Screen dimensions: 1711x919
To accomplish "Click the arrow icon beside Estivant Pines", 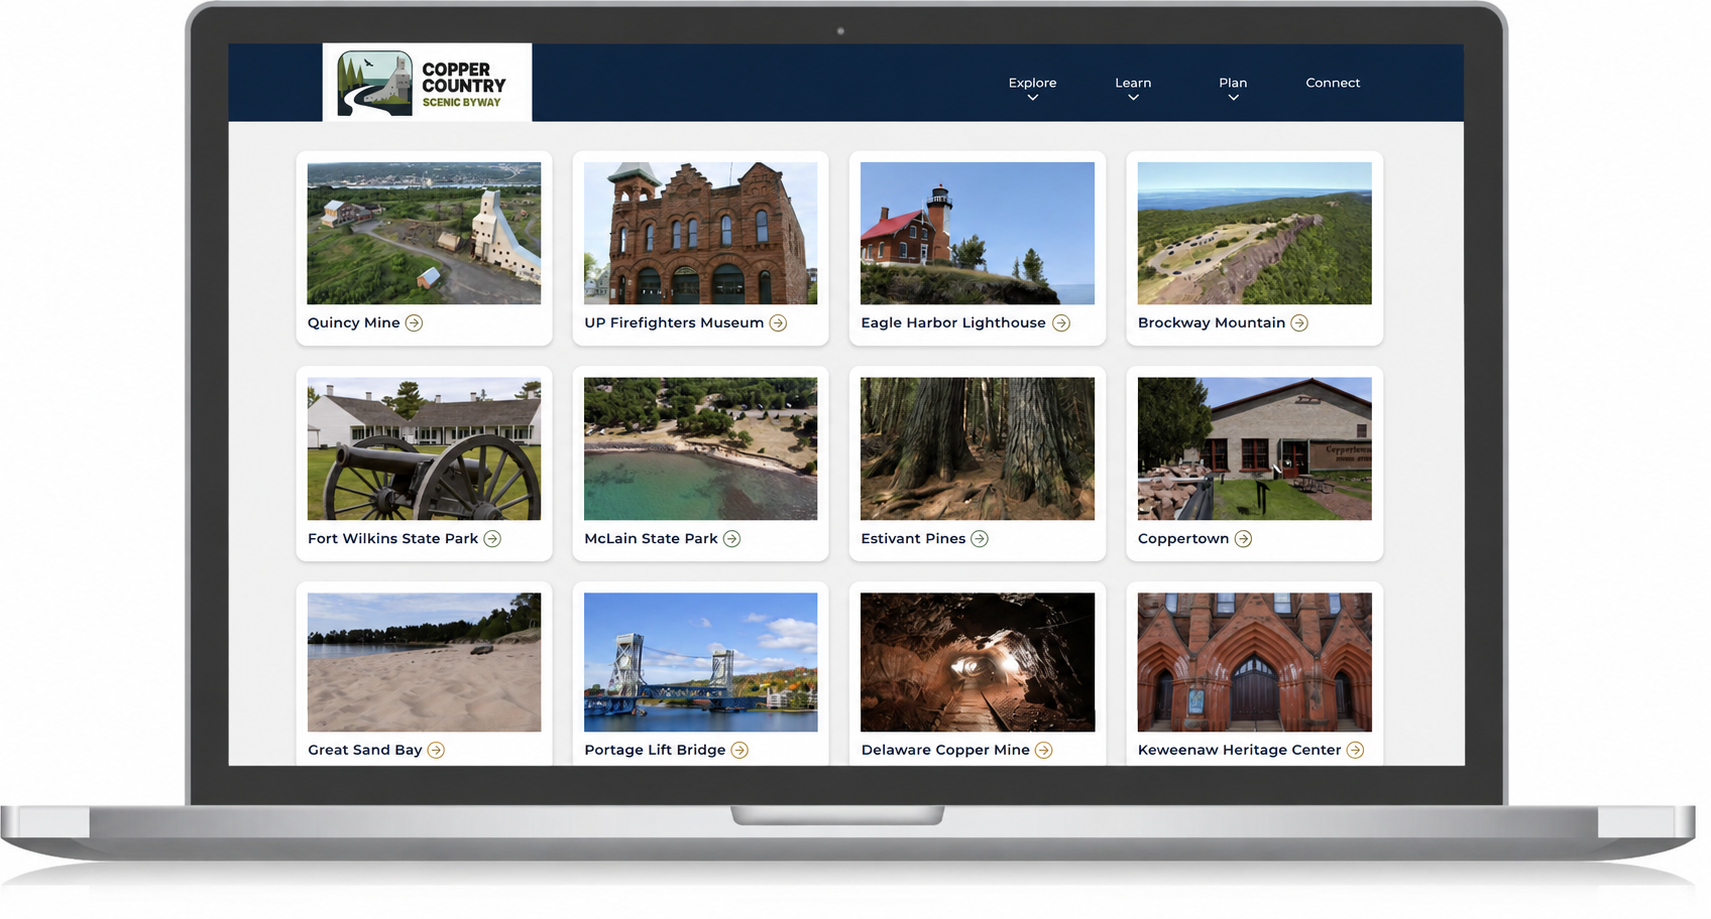I will pyautogui.click(x=980, y=539).
